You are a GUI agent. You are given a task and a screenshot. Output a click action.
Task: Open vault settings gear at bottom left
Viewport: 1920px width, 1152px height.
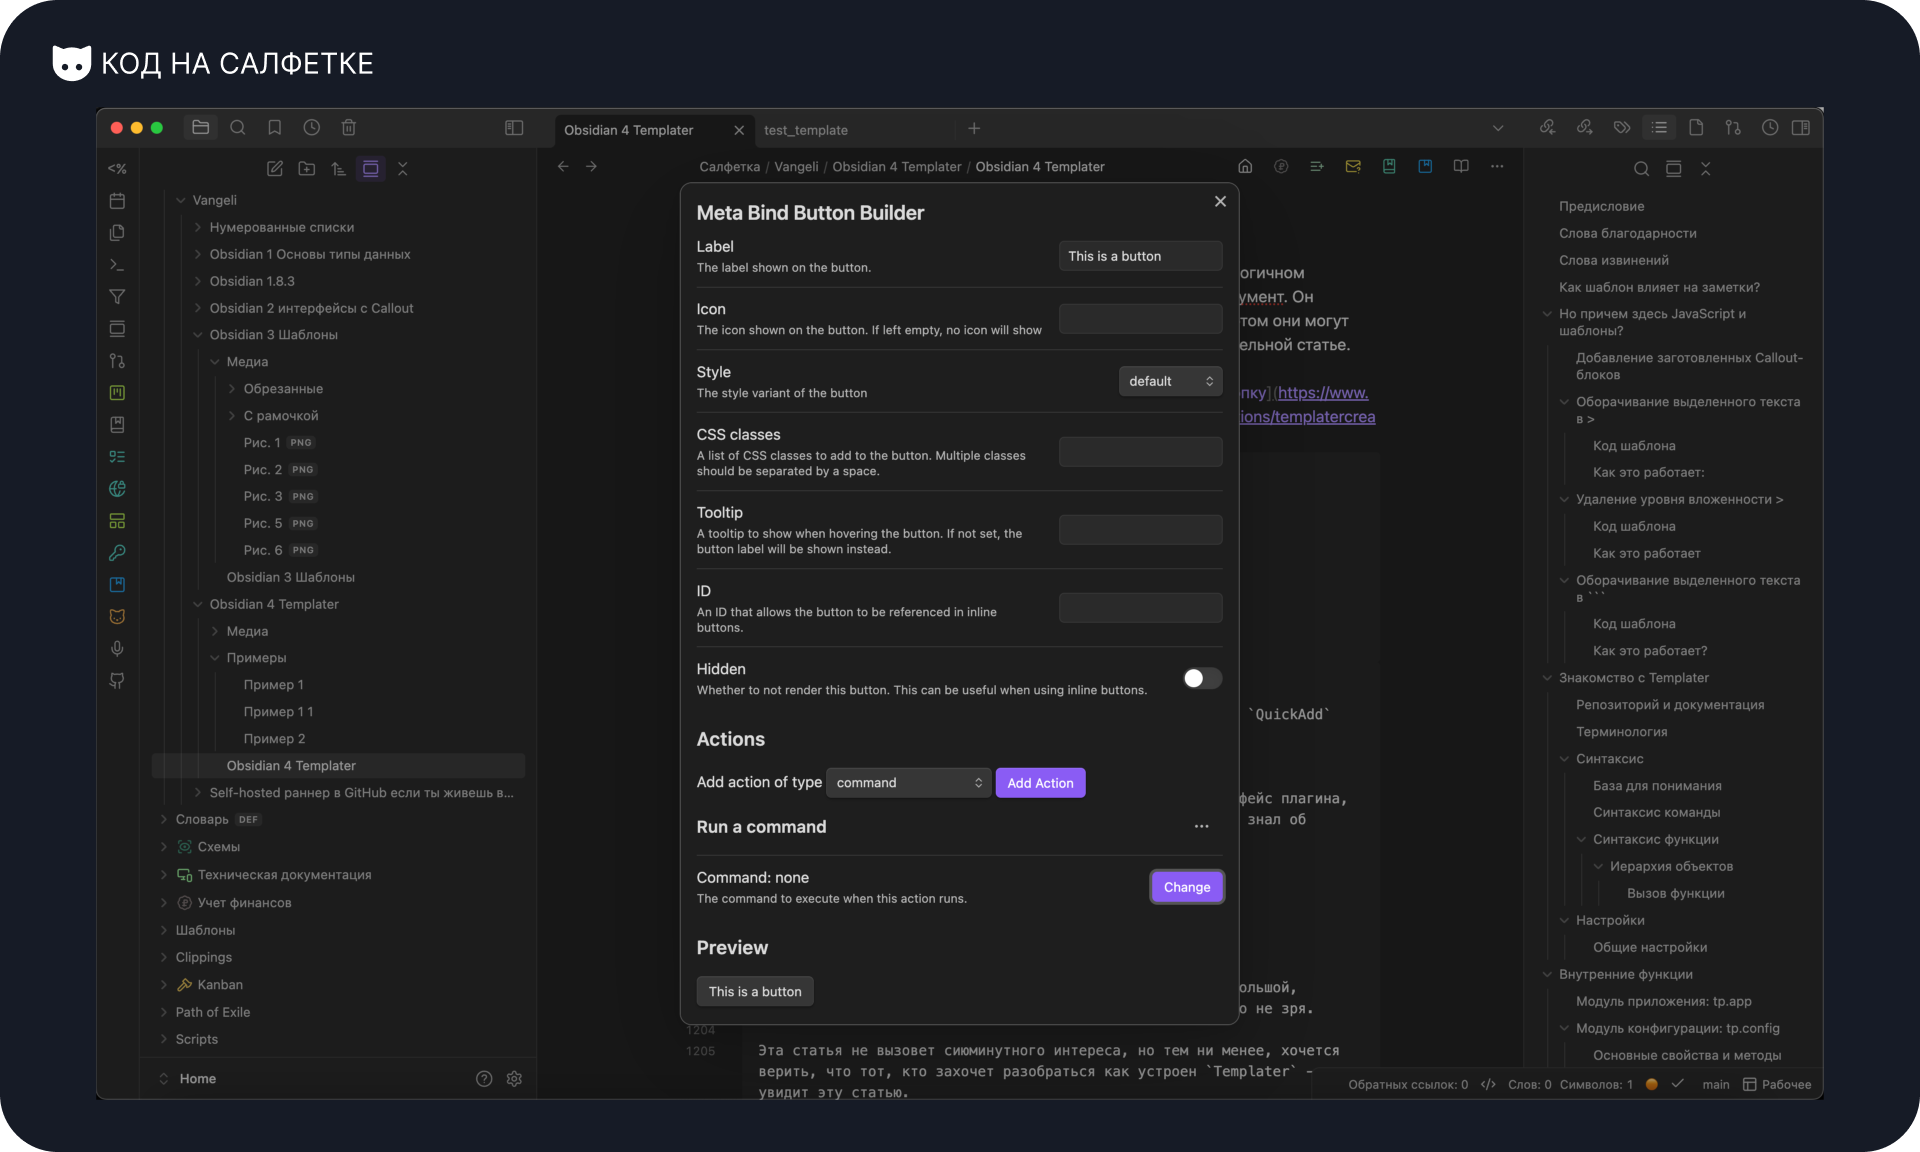click(515, 1079)
